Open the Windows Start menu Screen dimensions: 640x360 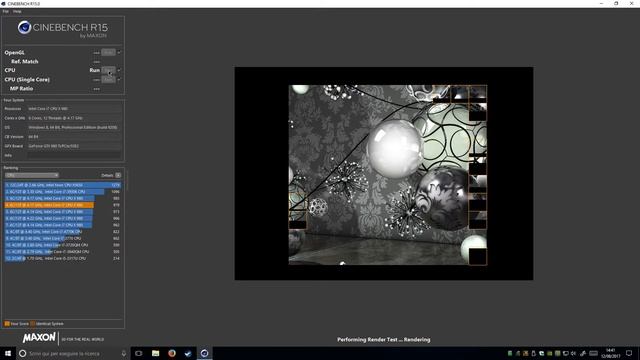coord(8,353)
